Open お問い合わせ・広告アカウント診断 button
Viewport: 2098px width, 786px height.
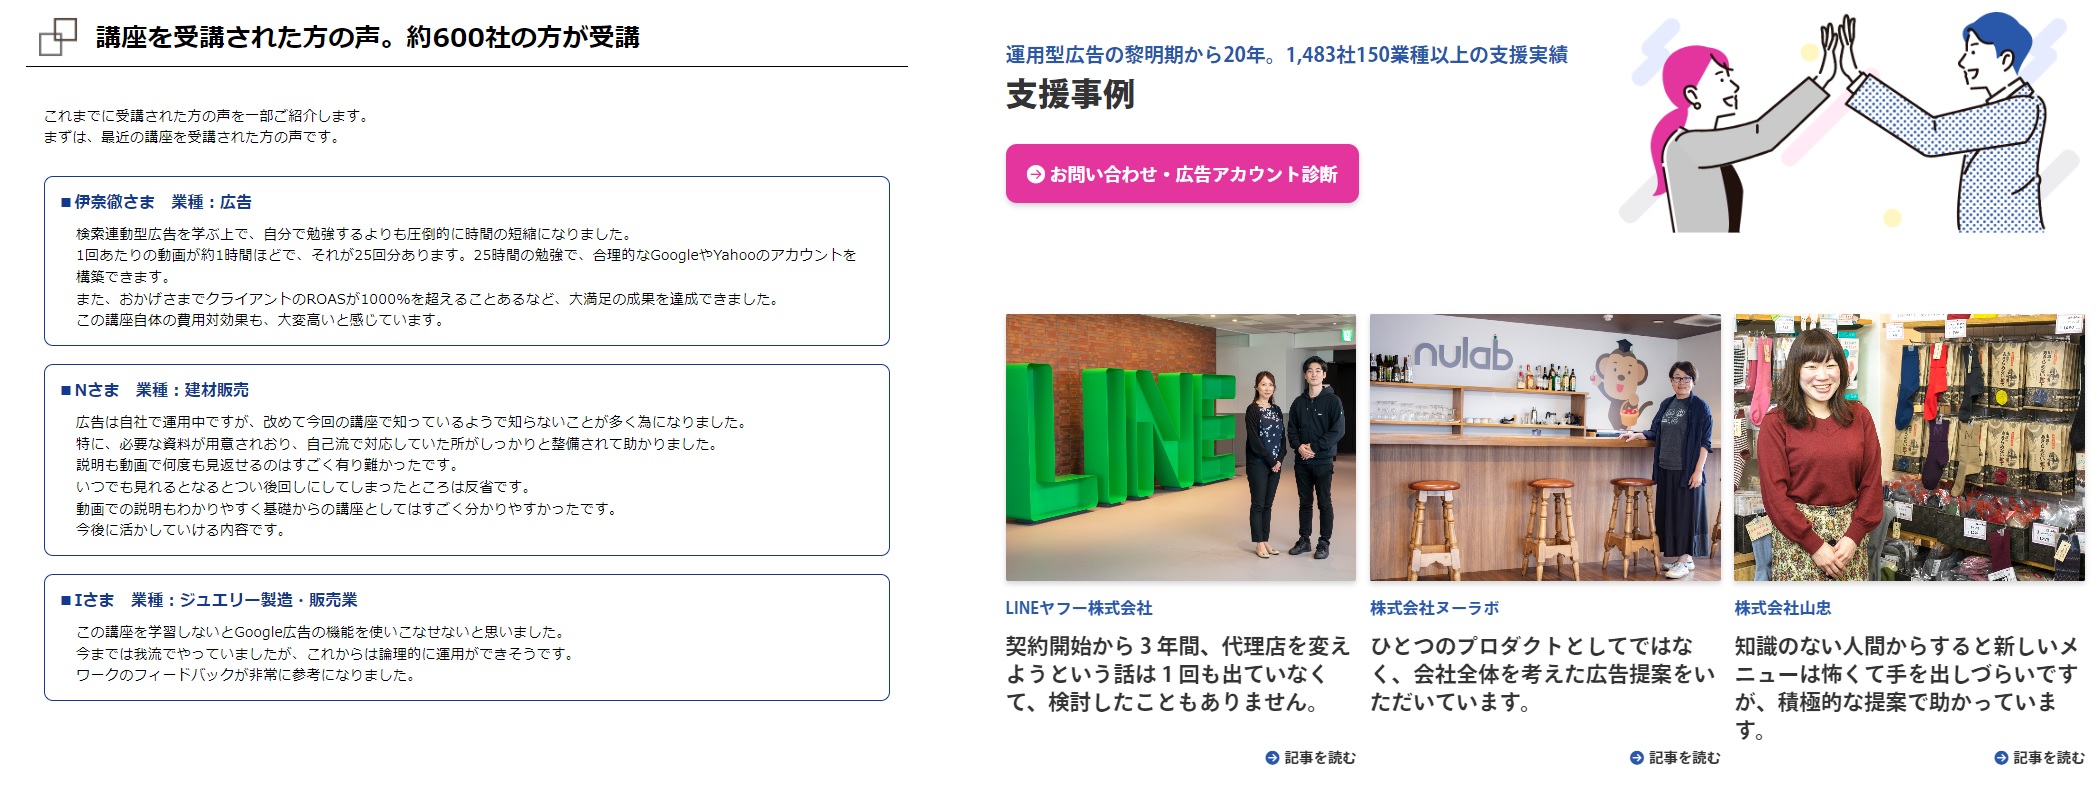point(1182,174)
